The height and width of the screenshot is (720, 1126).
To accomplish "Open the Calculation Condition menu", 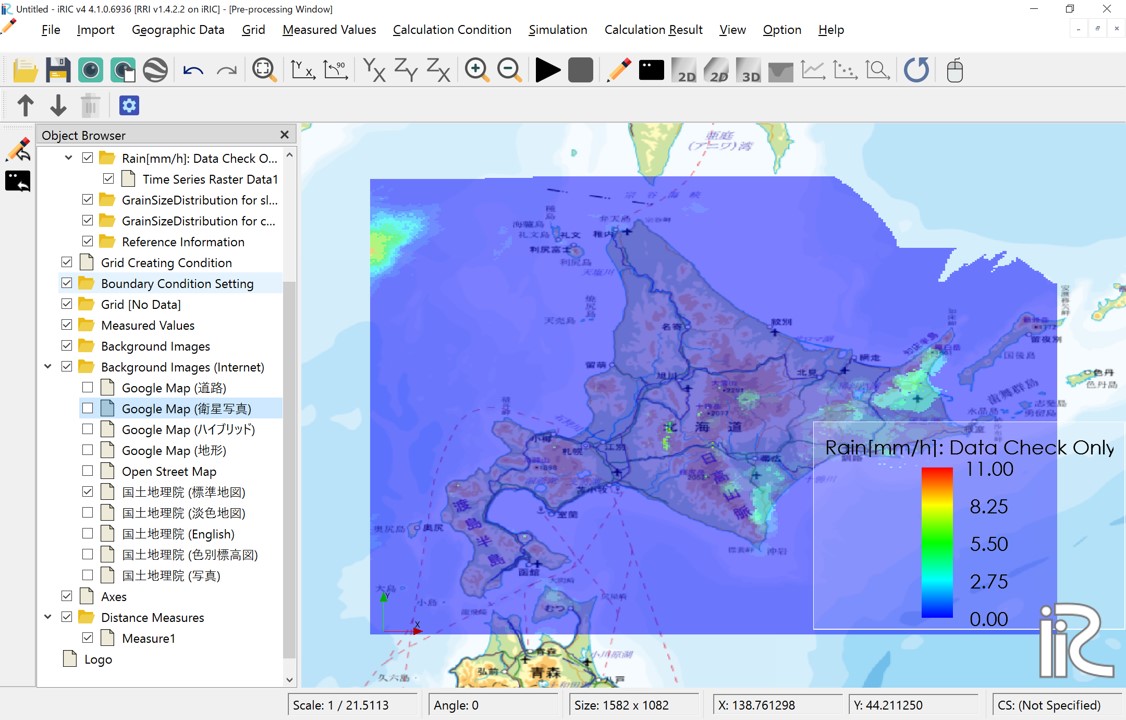I will (452, 30).
